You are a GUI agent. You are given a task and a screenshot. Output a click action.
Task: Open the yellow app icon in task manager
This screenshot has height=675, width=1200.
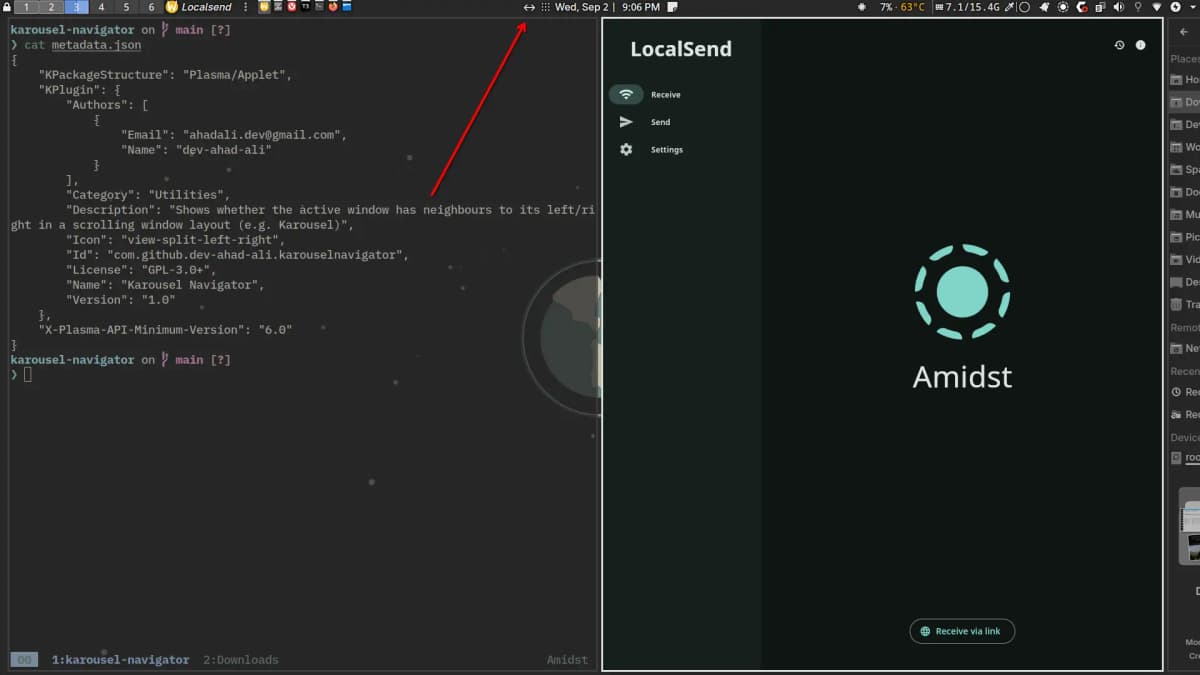tap(264, 6)
